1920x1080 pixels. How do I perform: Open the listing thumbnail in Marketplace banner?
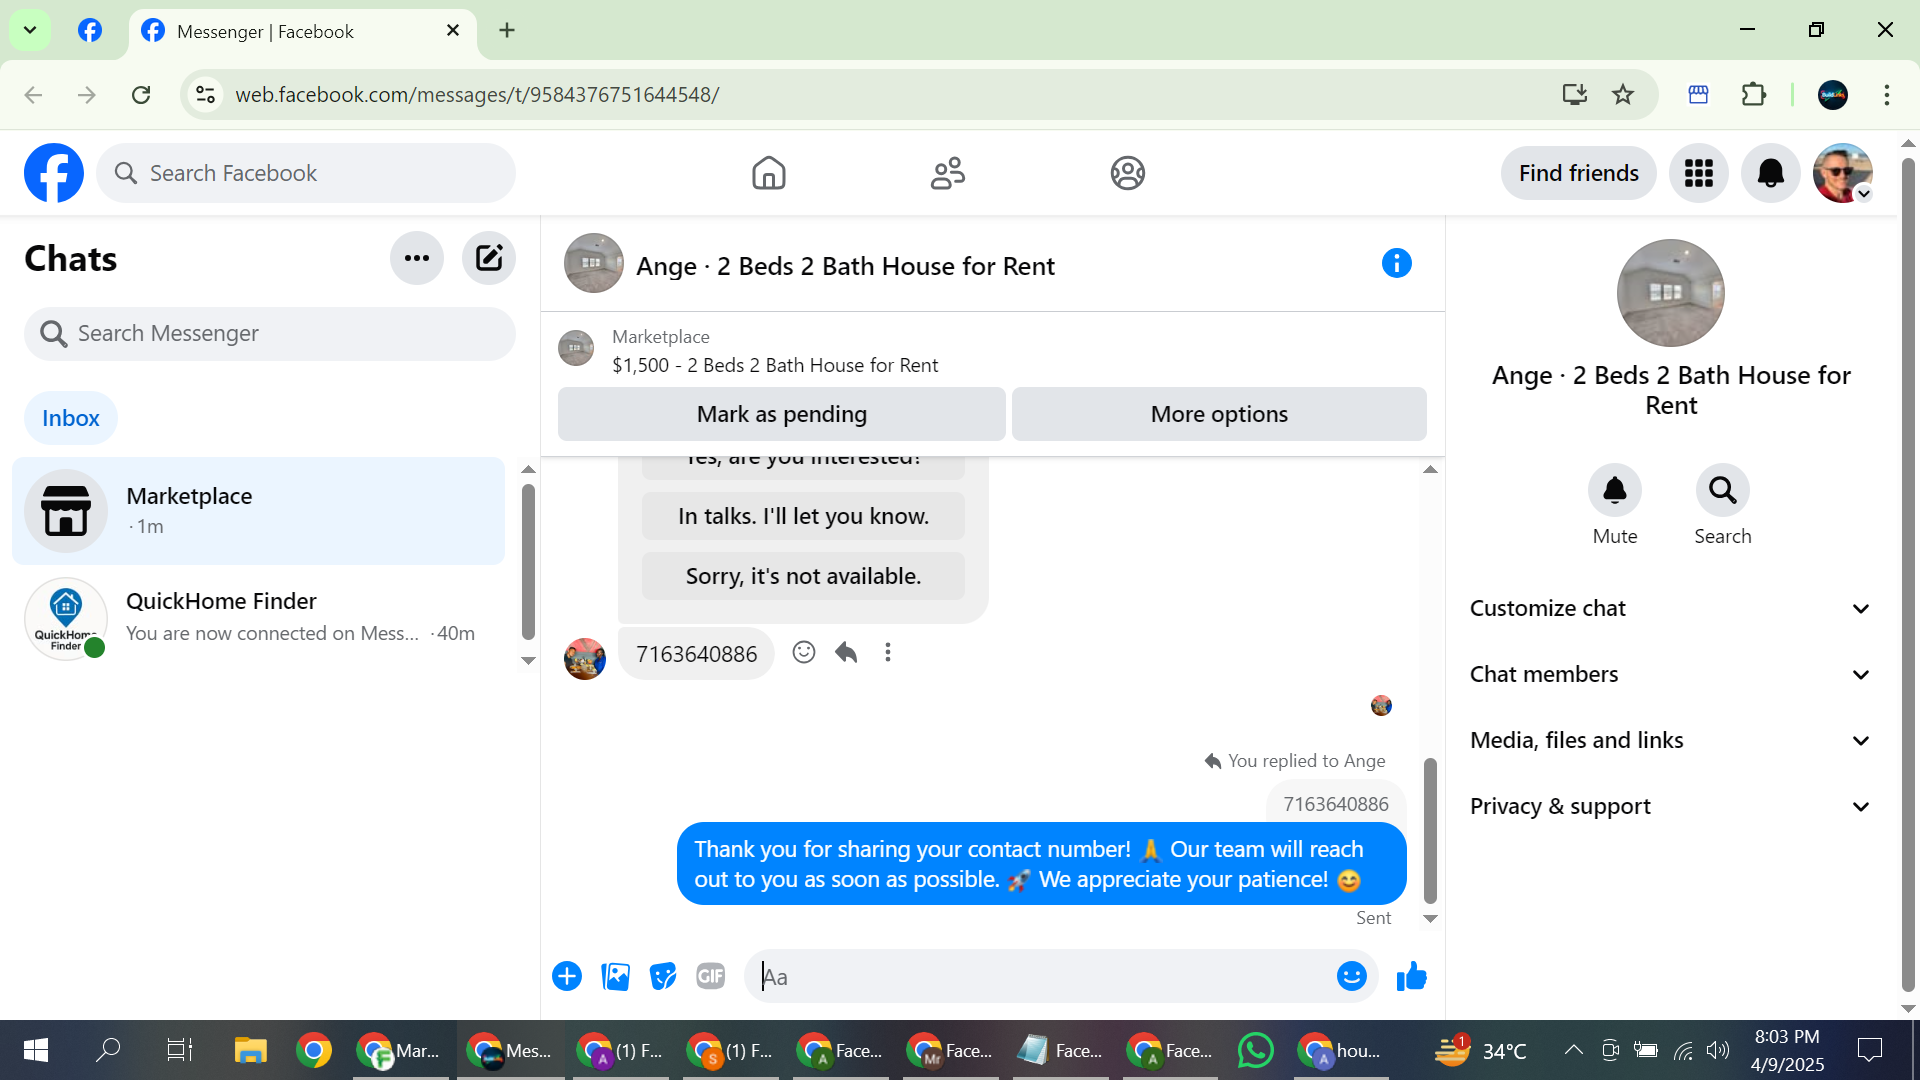(x=576, y=348)
